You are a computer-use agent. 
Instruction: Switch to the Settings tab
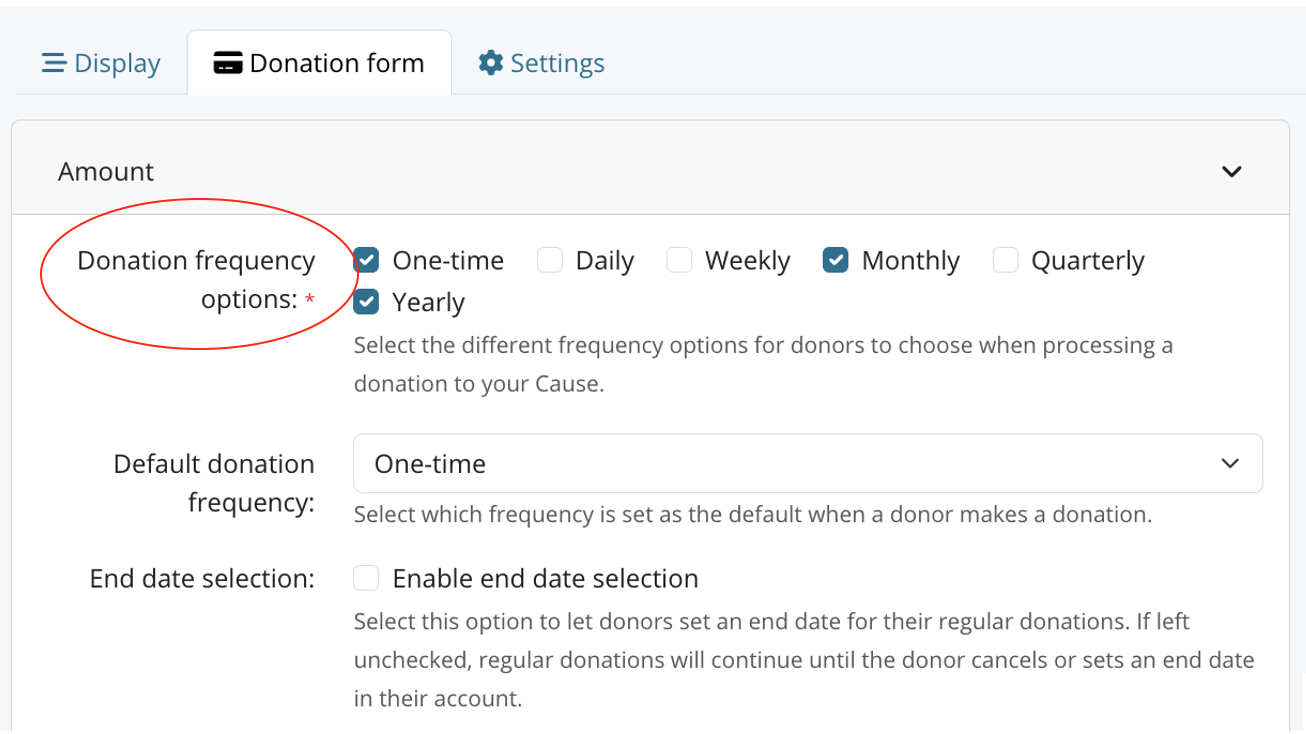[542, 63]
